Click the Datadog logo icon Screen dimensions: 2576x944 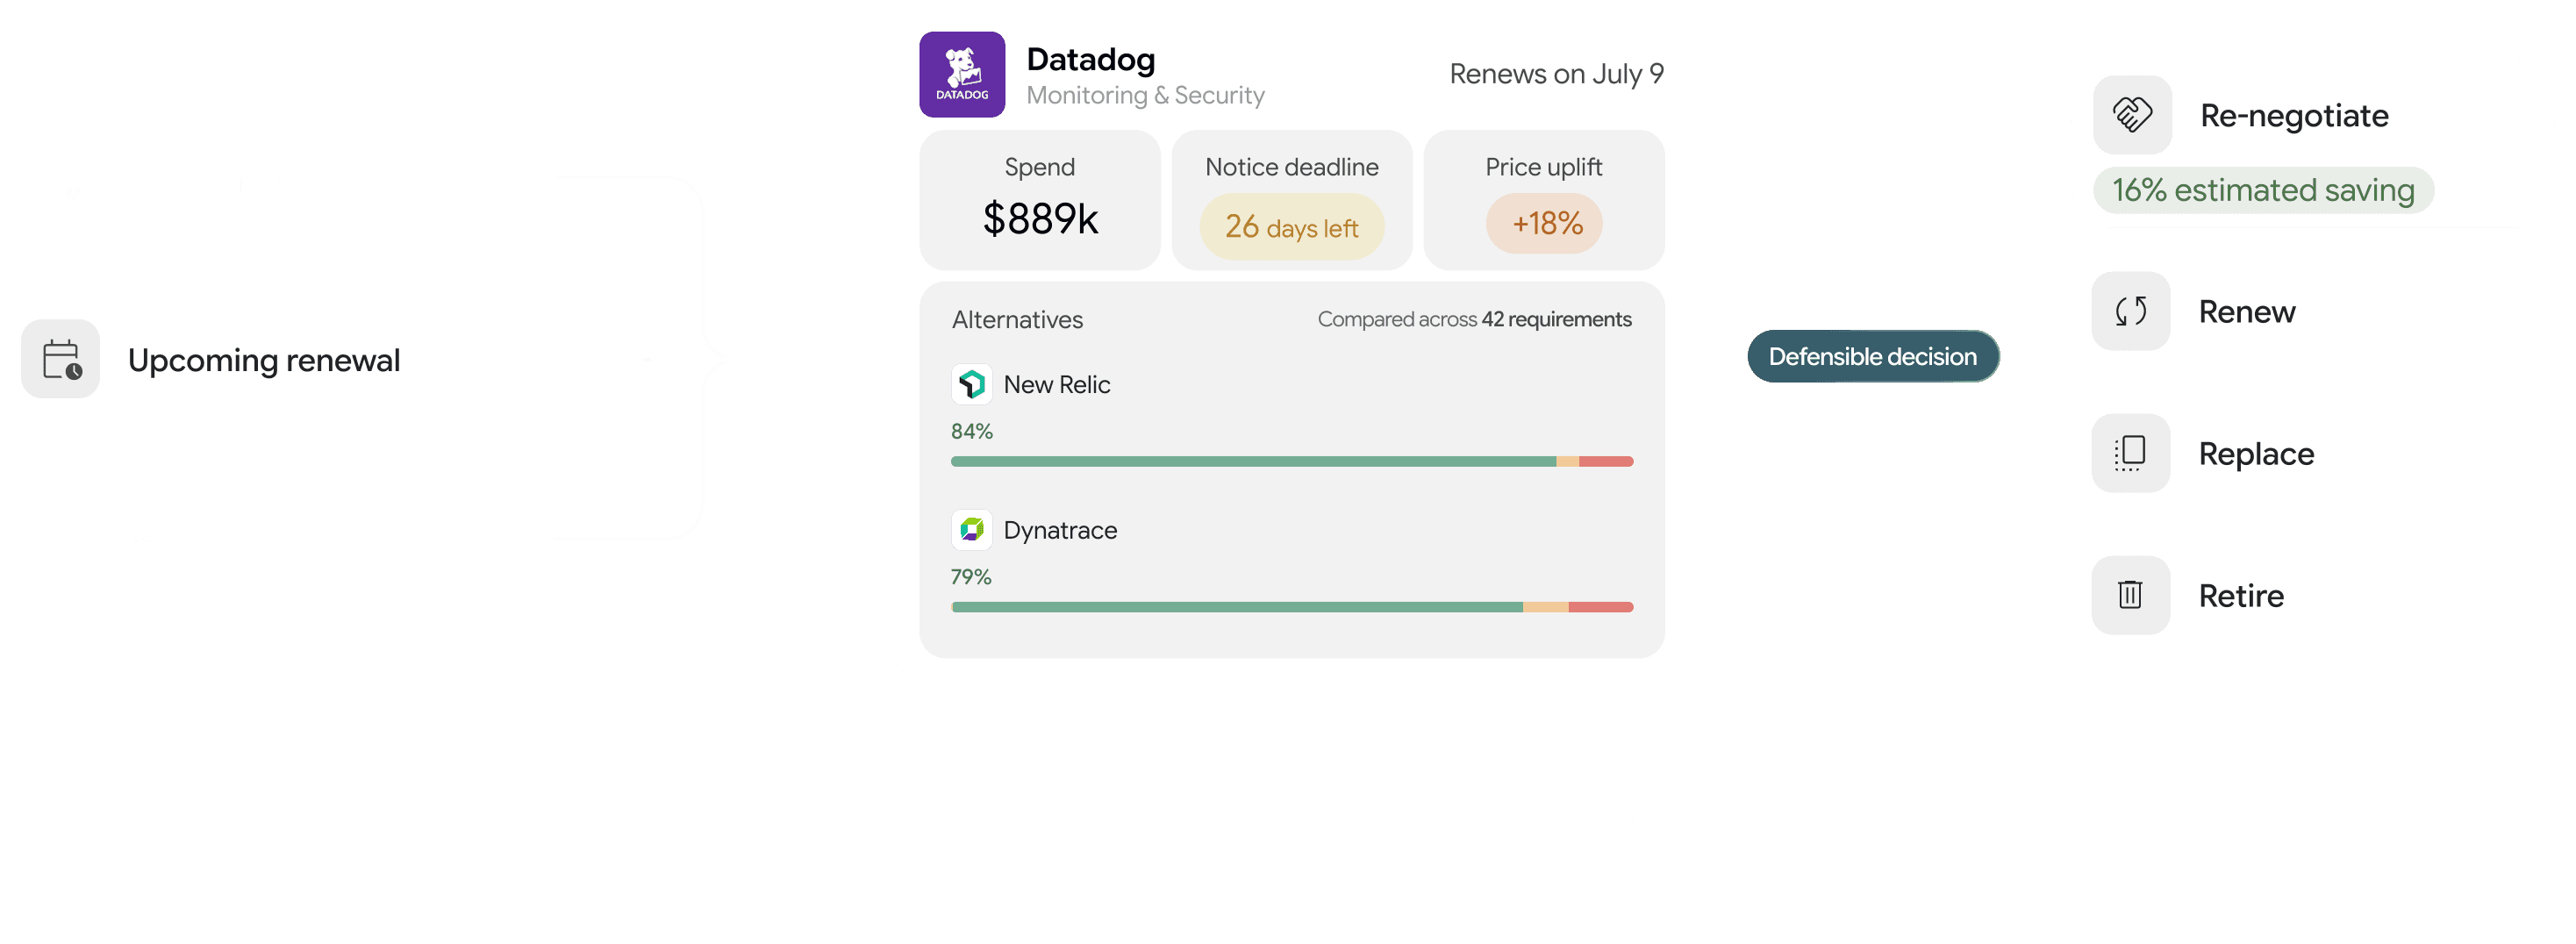[962, 75]
